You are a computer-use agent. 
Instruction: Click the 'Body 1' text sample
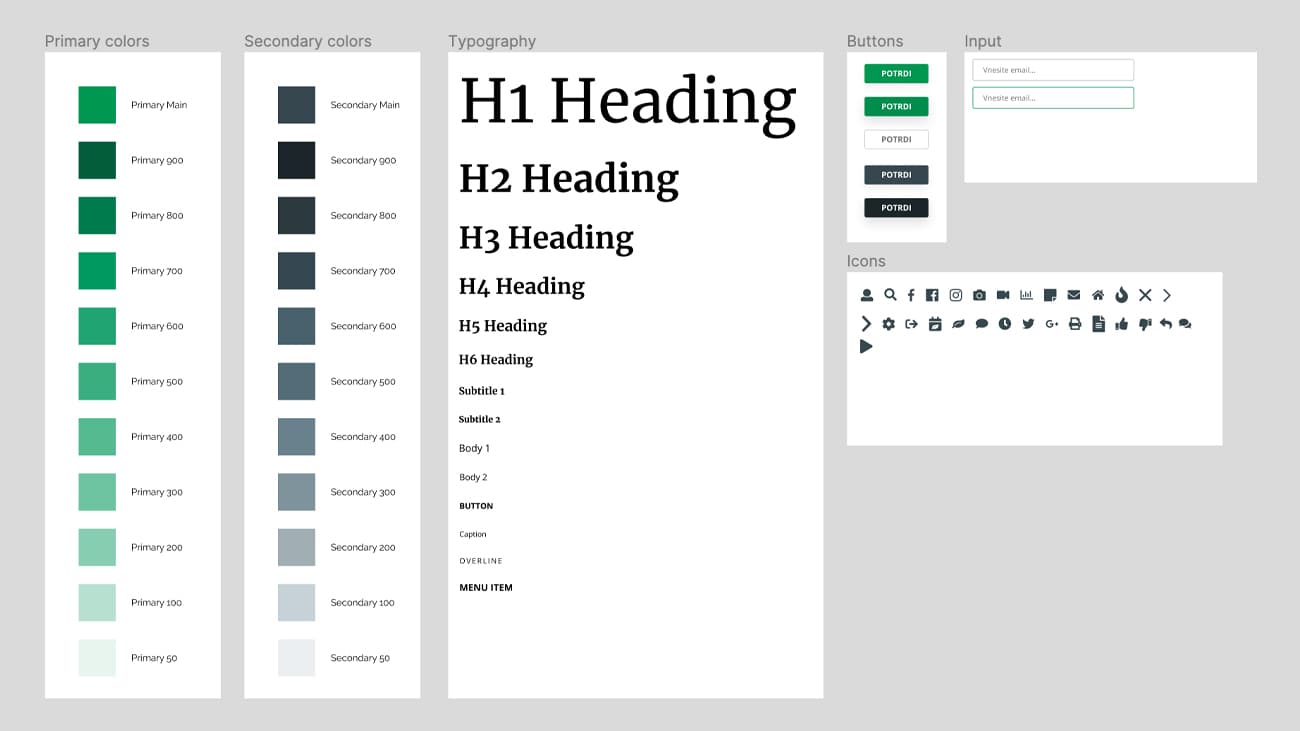[474, 448]
